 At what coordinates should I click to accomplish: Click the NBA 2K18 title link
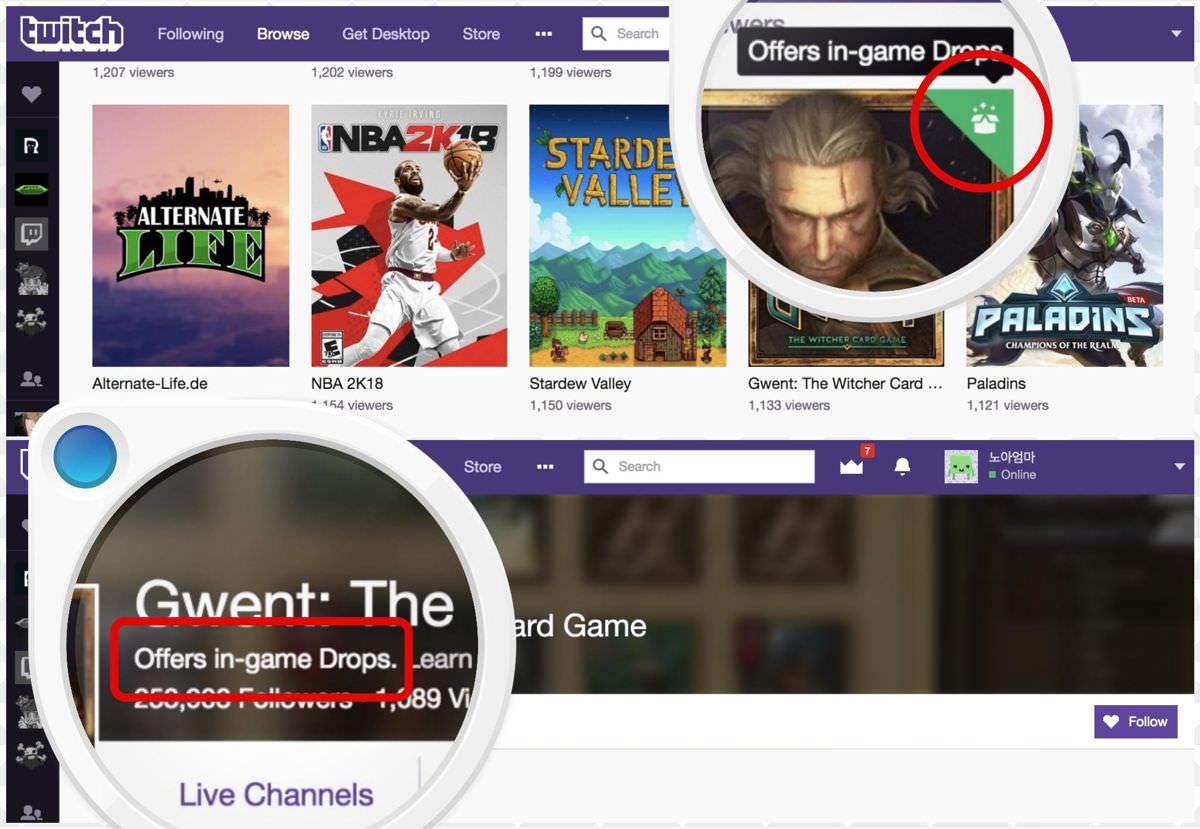pyautogui.click(x=347, y=384)
